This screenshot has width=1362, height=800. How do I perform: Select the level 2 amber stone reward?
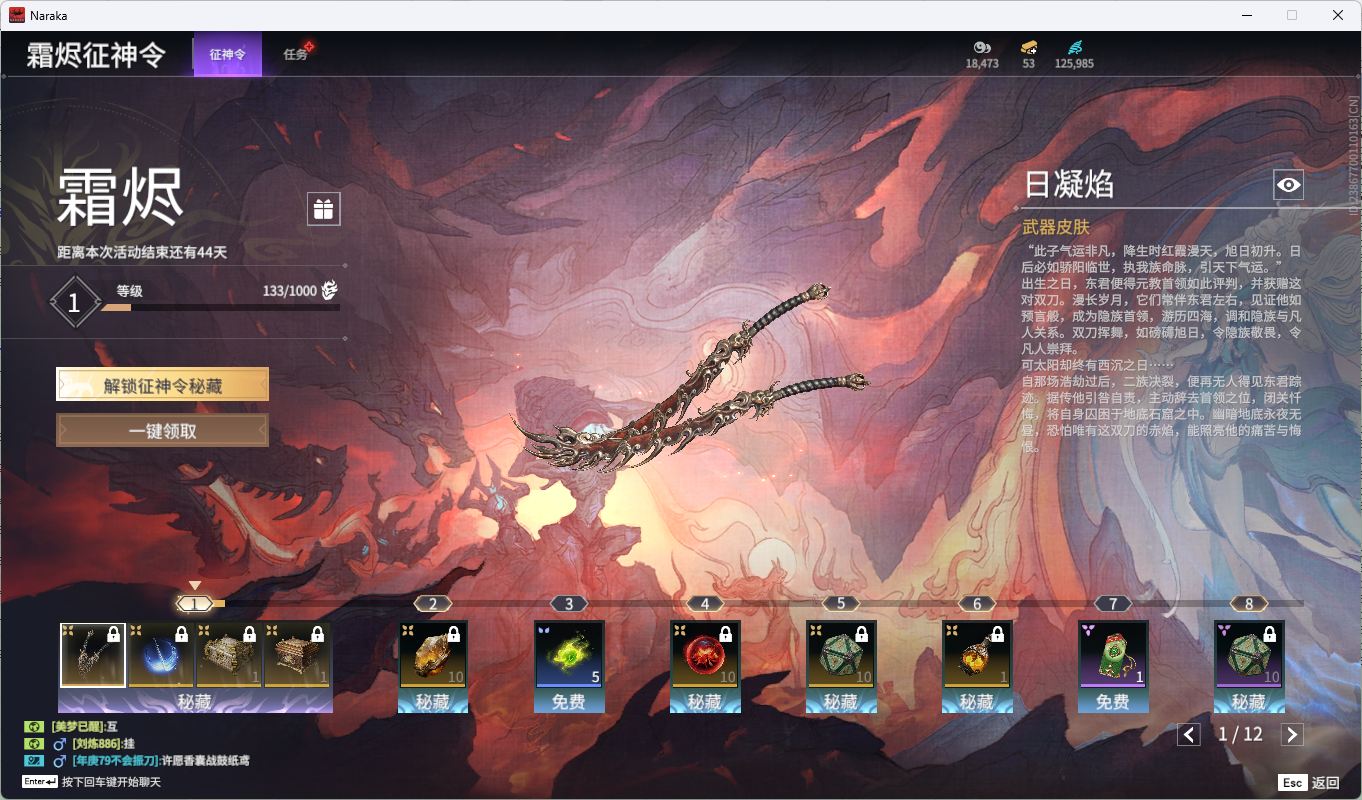tap(433, 655)
